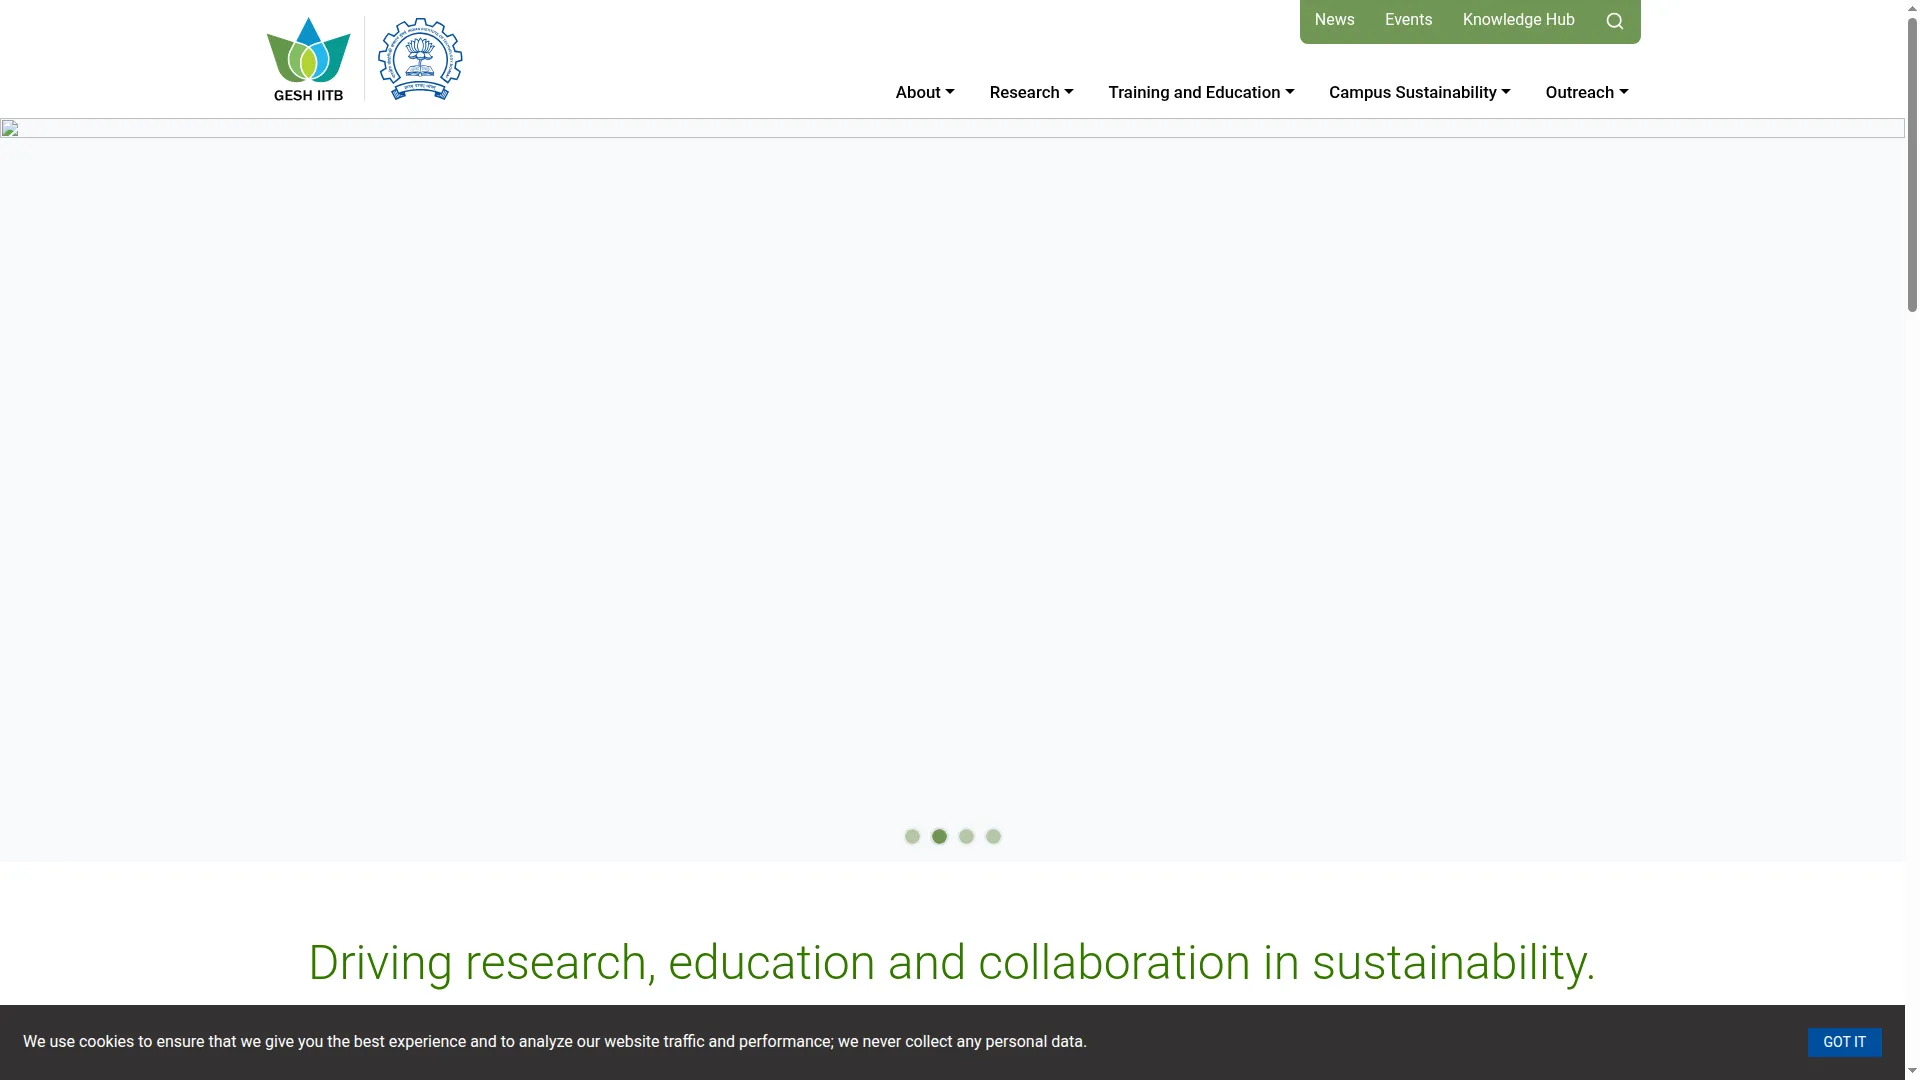Expand the Training and Education dropdown
1920x1080 pixels.
pyautogui.click(x=1201, y=92)
